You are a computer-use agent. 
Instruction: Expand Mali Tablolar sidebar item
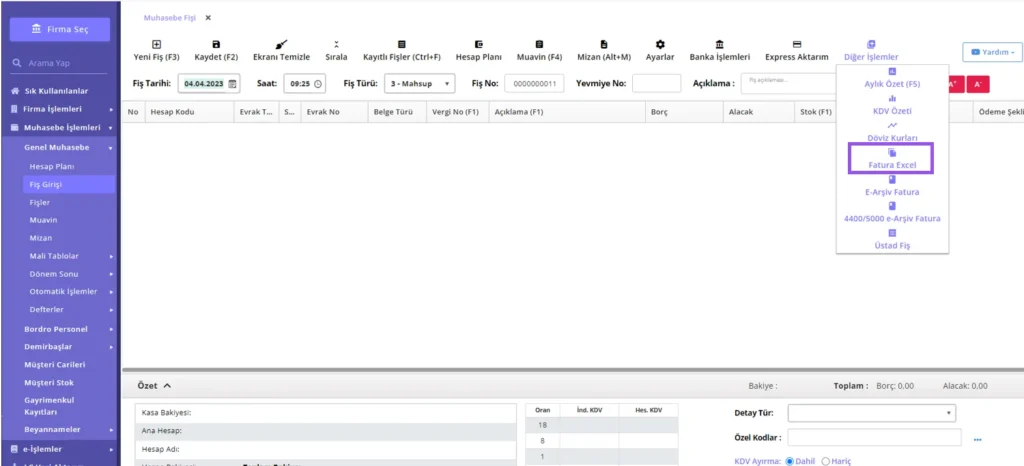coord(69,256)
